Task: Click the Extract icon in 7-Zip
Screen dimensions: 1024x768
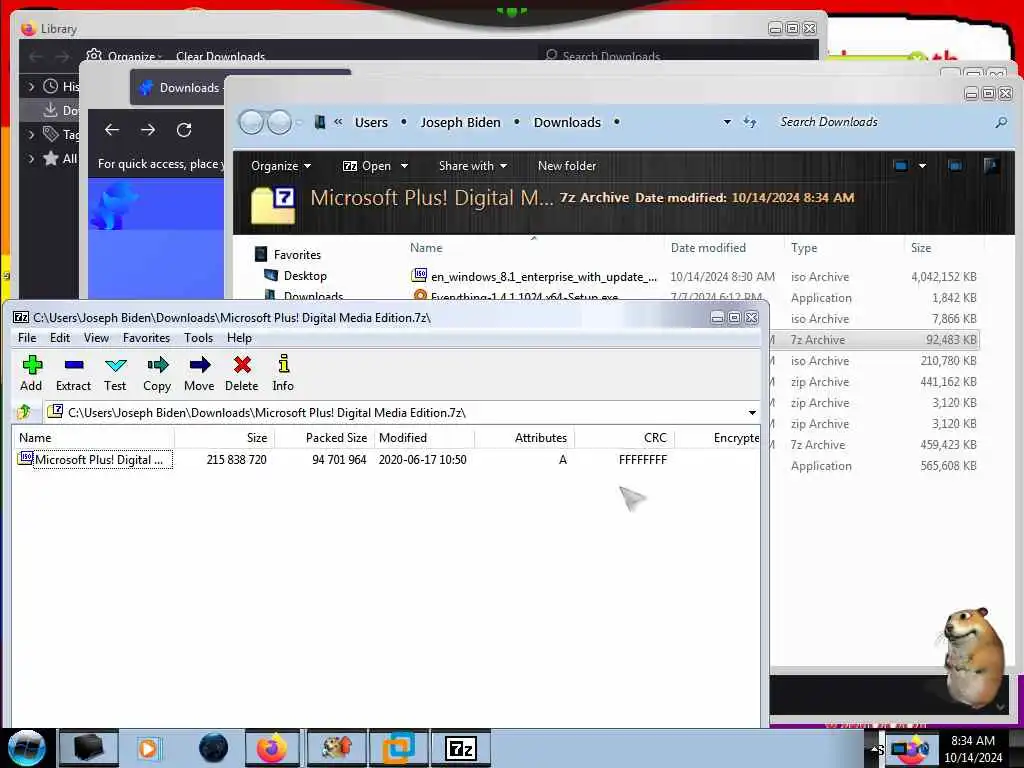Action: click(73, 374)
